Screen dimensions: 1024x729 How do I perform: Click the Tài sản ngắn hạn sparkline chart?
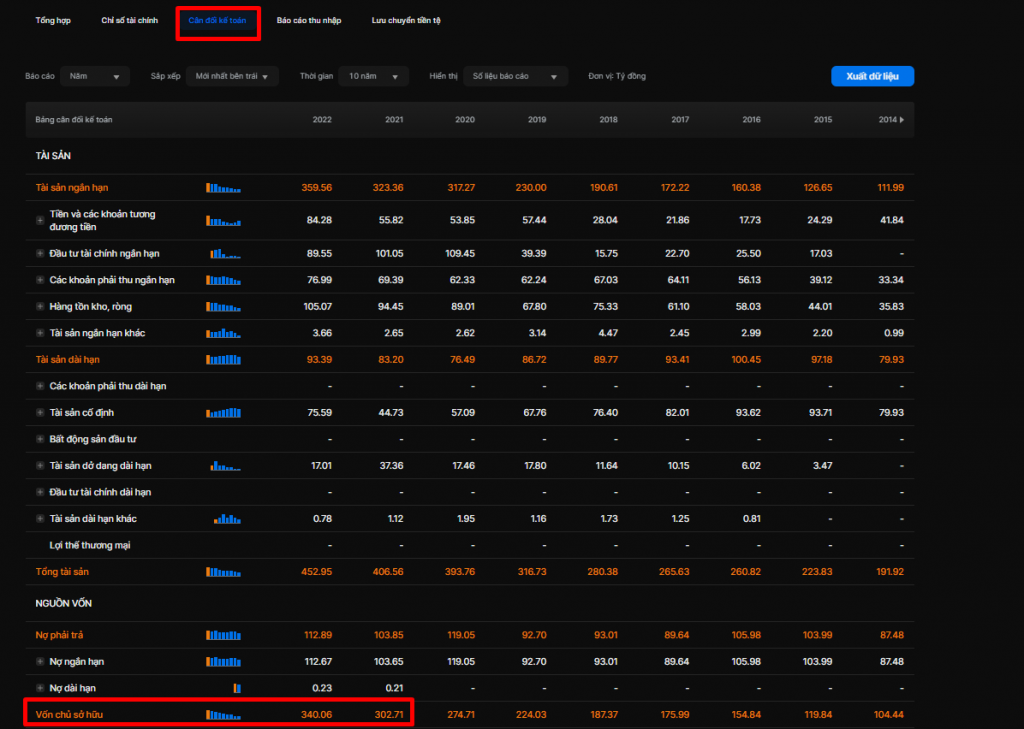223,188
